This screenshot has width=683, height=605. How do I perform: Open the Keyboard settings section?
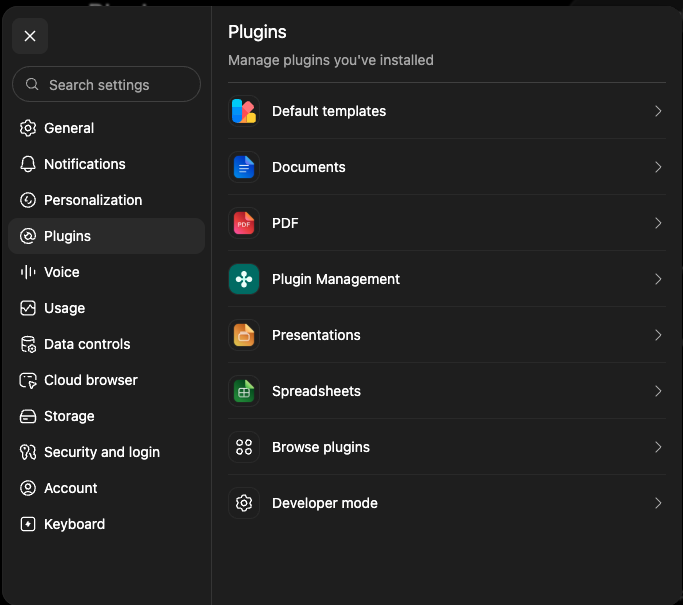[106, 524]
